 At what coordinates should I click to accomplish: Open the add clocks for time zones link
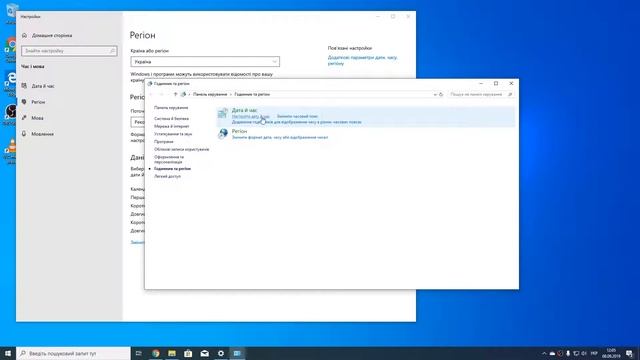point(296,122)
